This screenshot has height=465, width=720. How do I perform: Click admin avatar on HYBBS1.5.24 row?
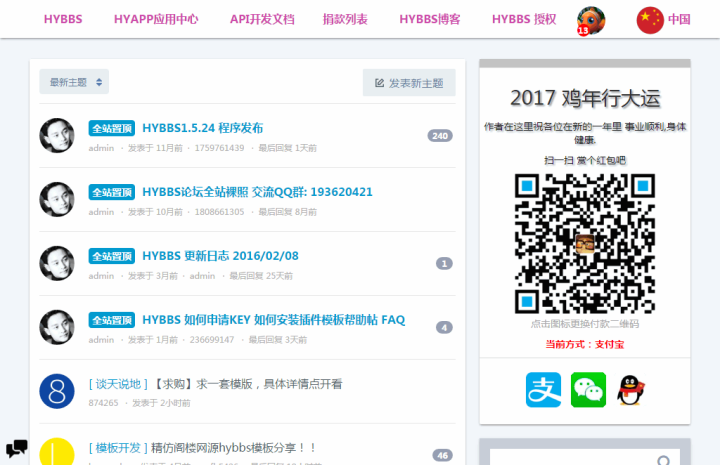coord(57,135)
